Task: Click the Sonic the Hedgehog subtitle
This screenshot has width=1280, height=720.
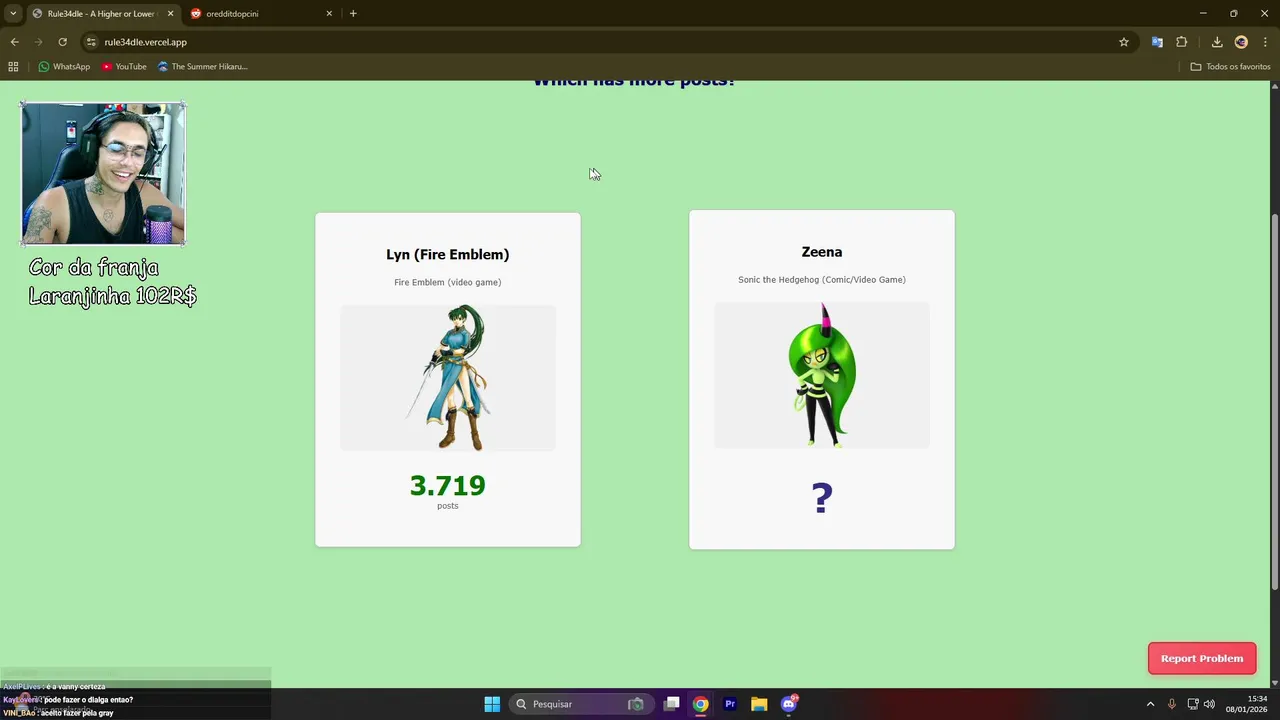Action: tap(822, 280)
